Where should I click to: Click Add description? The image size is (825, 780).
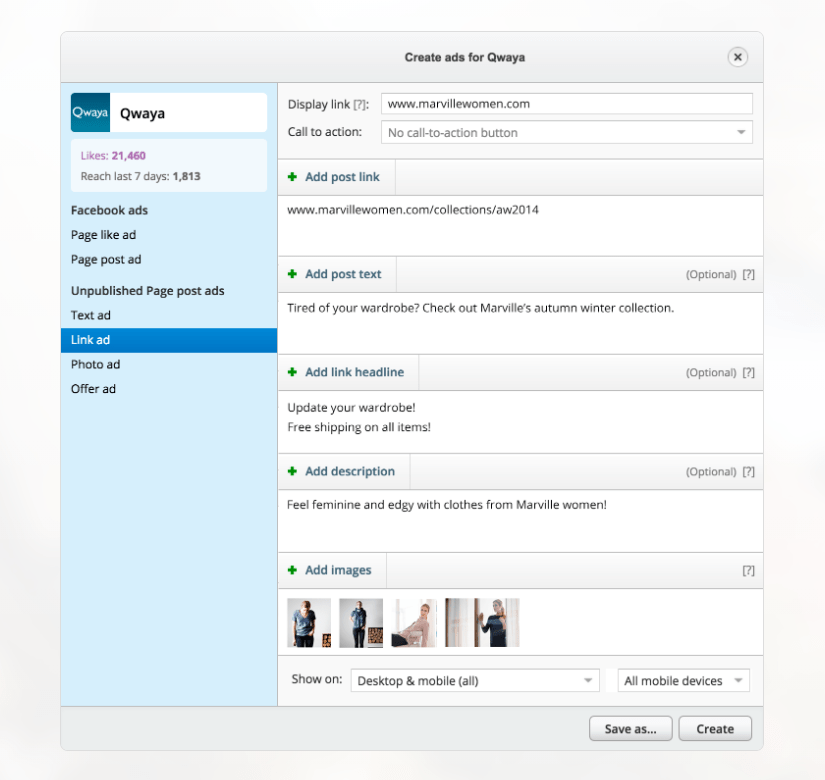(350, 471)
